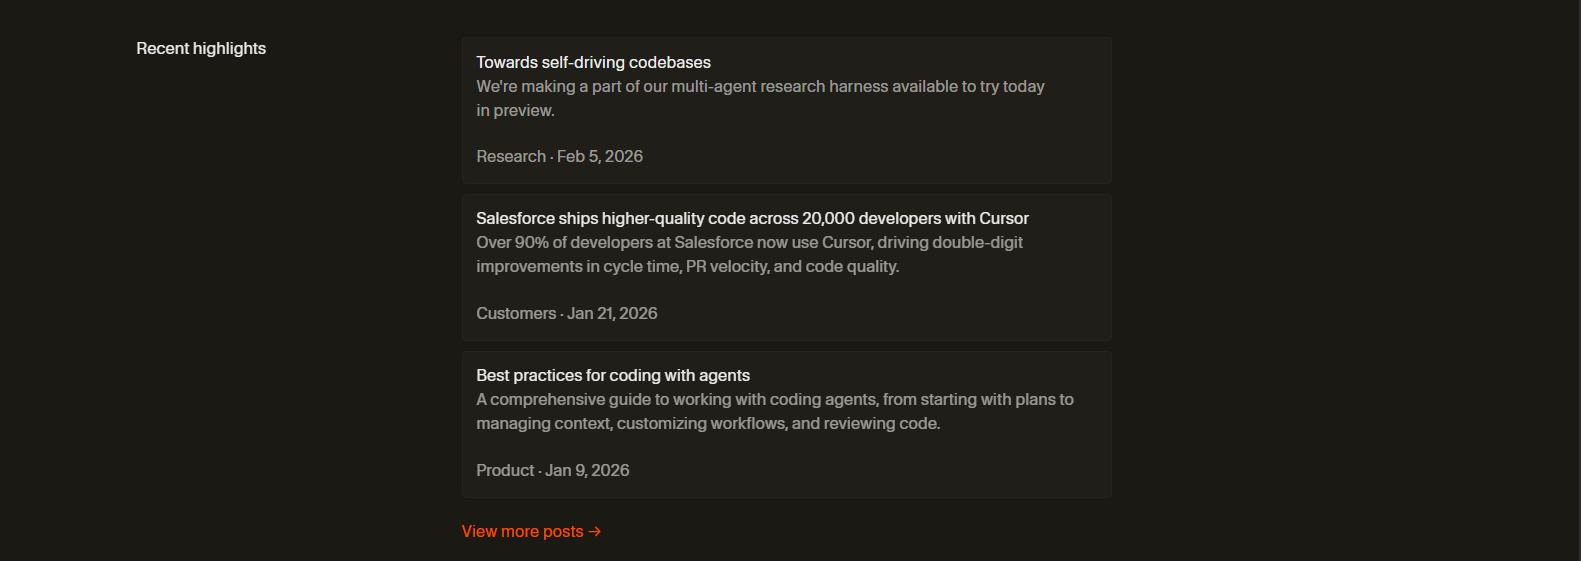The image size is (1581, 561).
Task: Click the Jan 21, 2026 date
Action: pos(612,313)
